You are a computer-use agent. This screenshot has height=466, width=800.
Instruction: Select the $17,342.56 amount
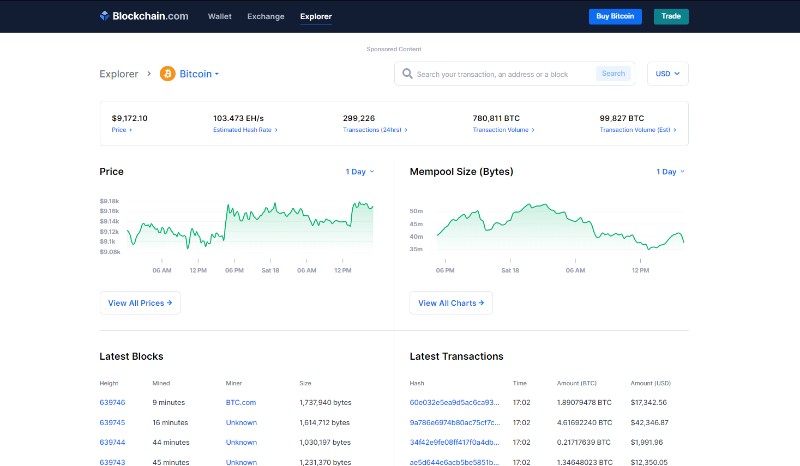click(649, 402)
